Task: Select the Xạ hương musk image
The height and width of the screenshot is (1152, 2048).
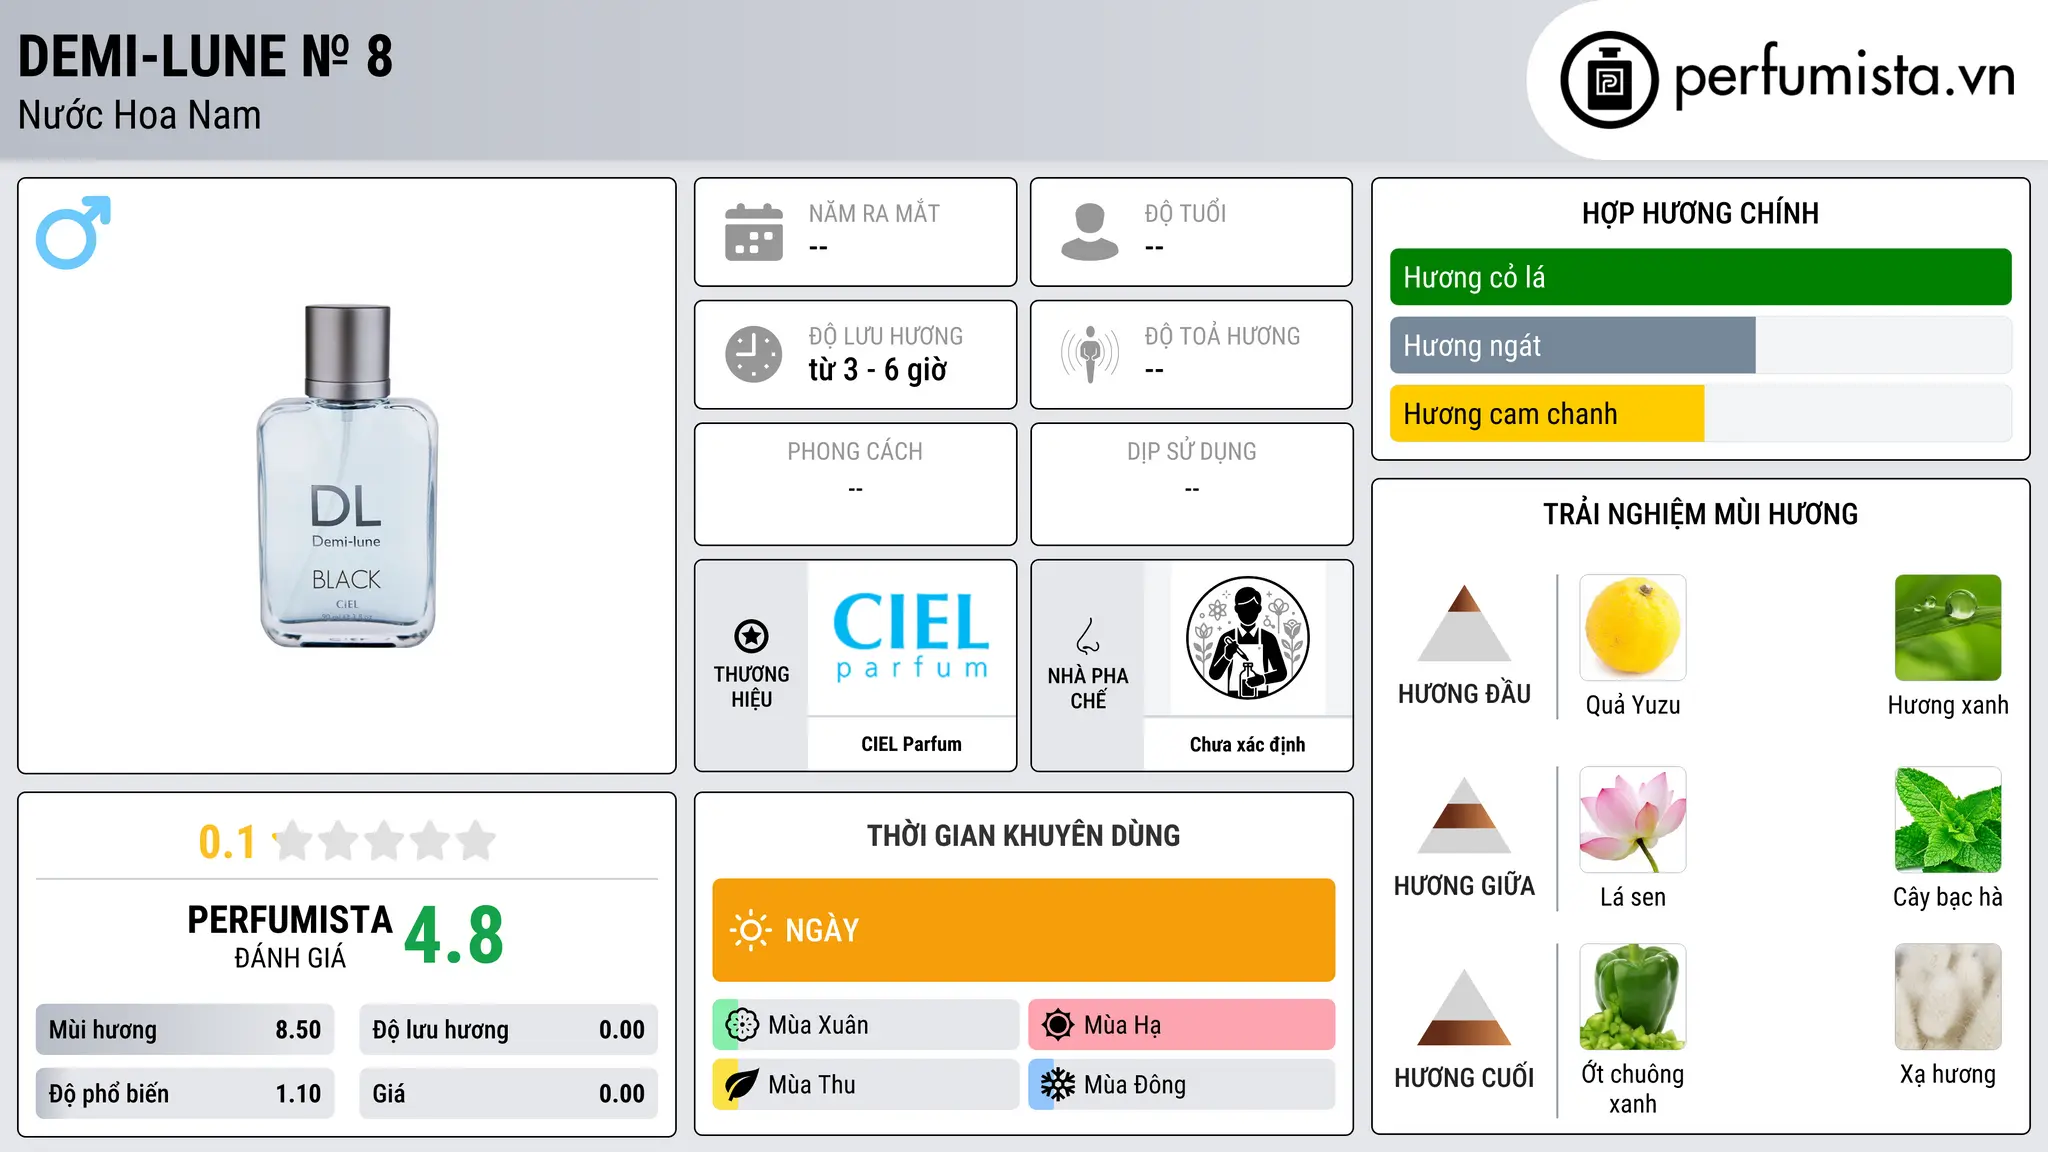Action: [x=1948, y=997]
